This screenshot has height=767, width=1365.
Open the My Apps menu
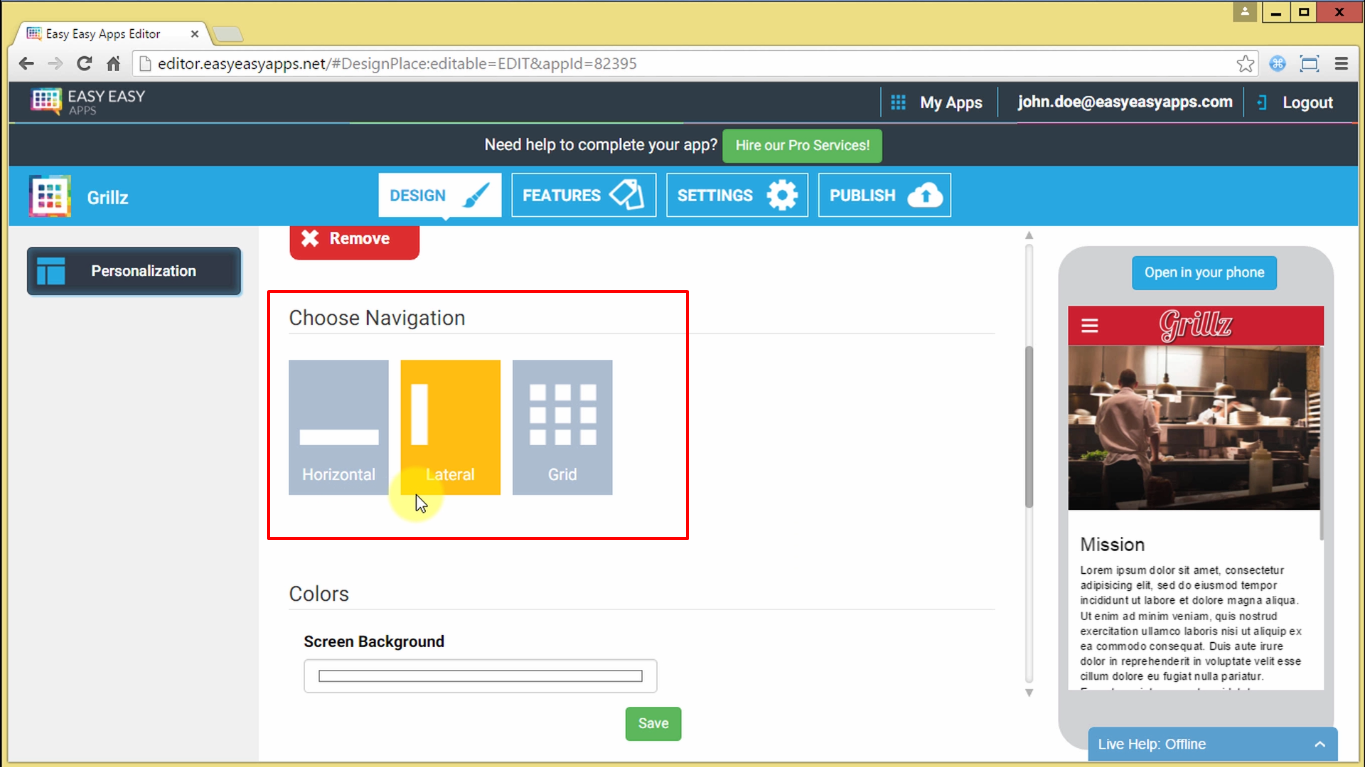[937, 102]
